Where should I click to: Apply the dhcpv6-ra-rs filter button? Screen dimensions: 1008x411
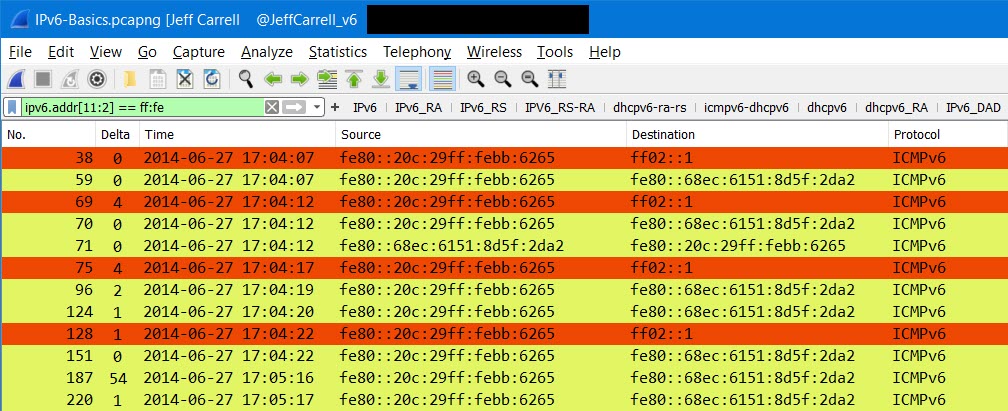click(x=649, y=107)
